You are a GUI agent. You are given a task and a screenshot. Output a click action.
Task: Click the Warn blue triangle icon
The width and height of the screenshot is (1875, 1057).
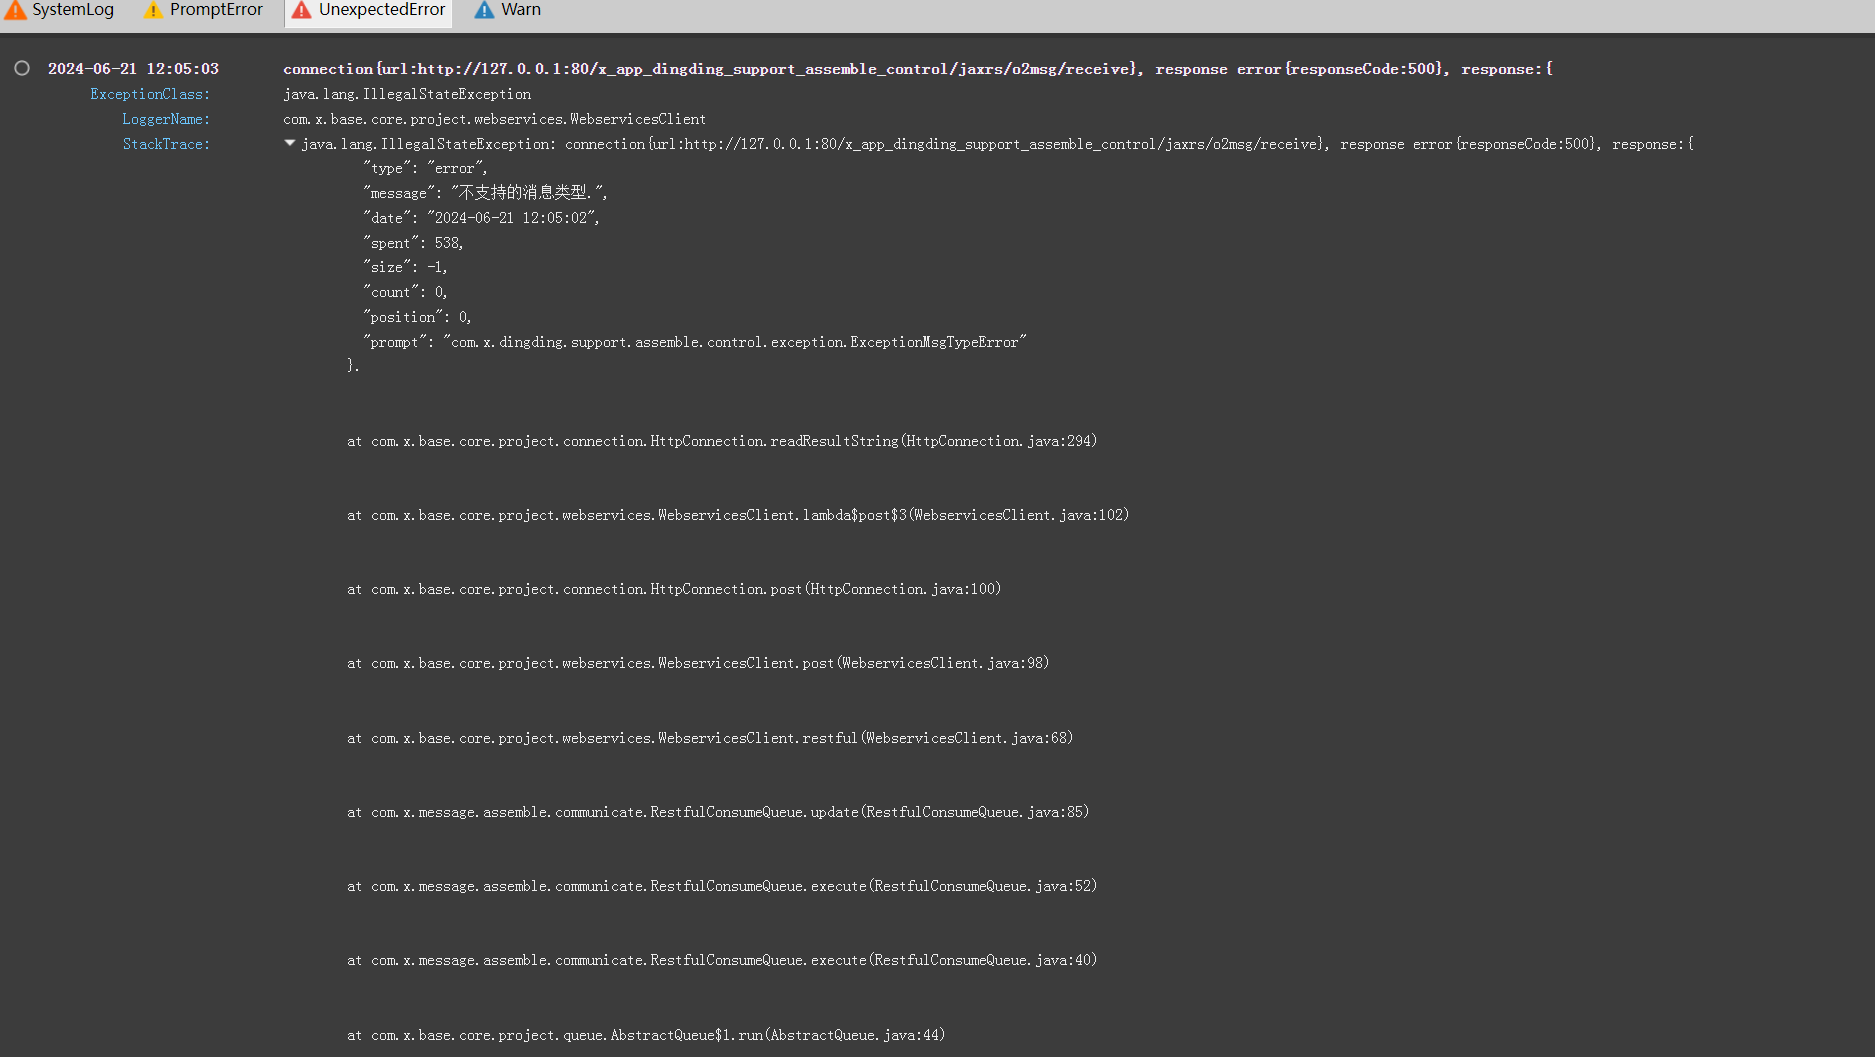(x=484, y=10)
